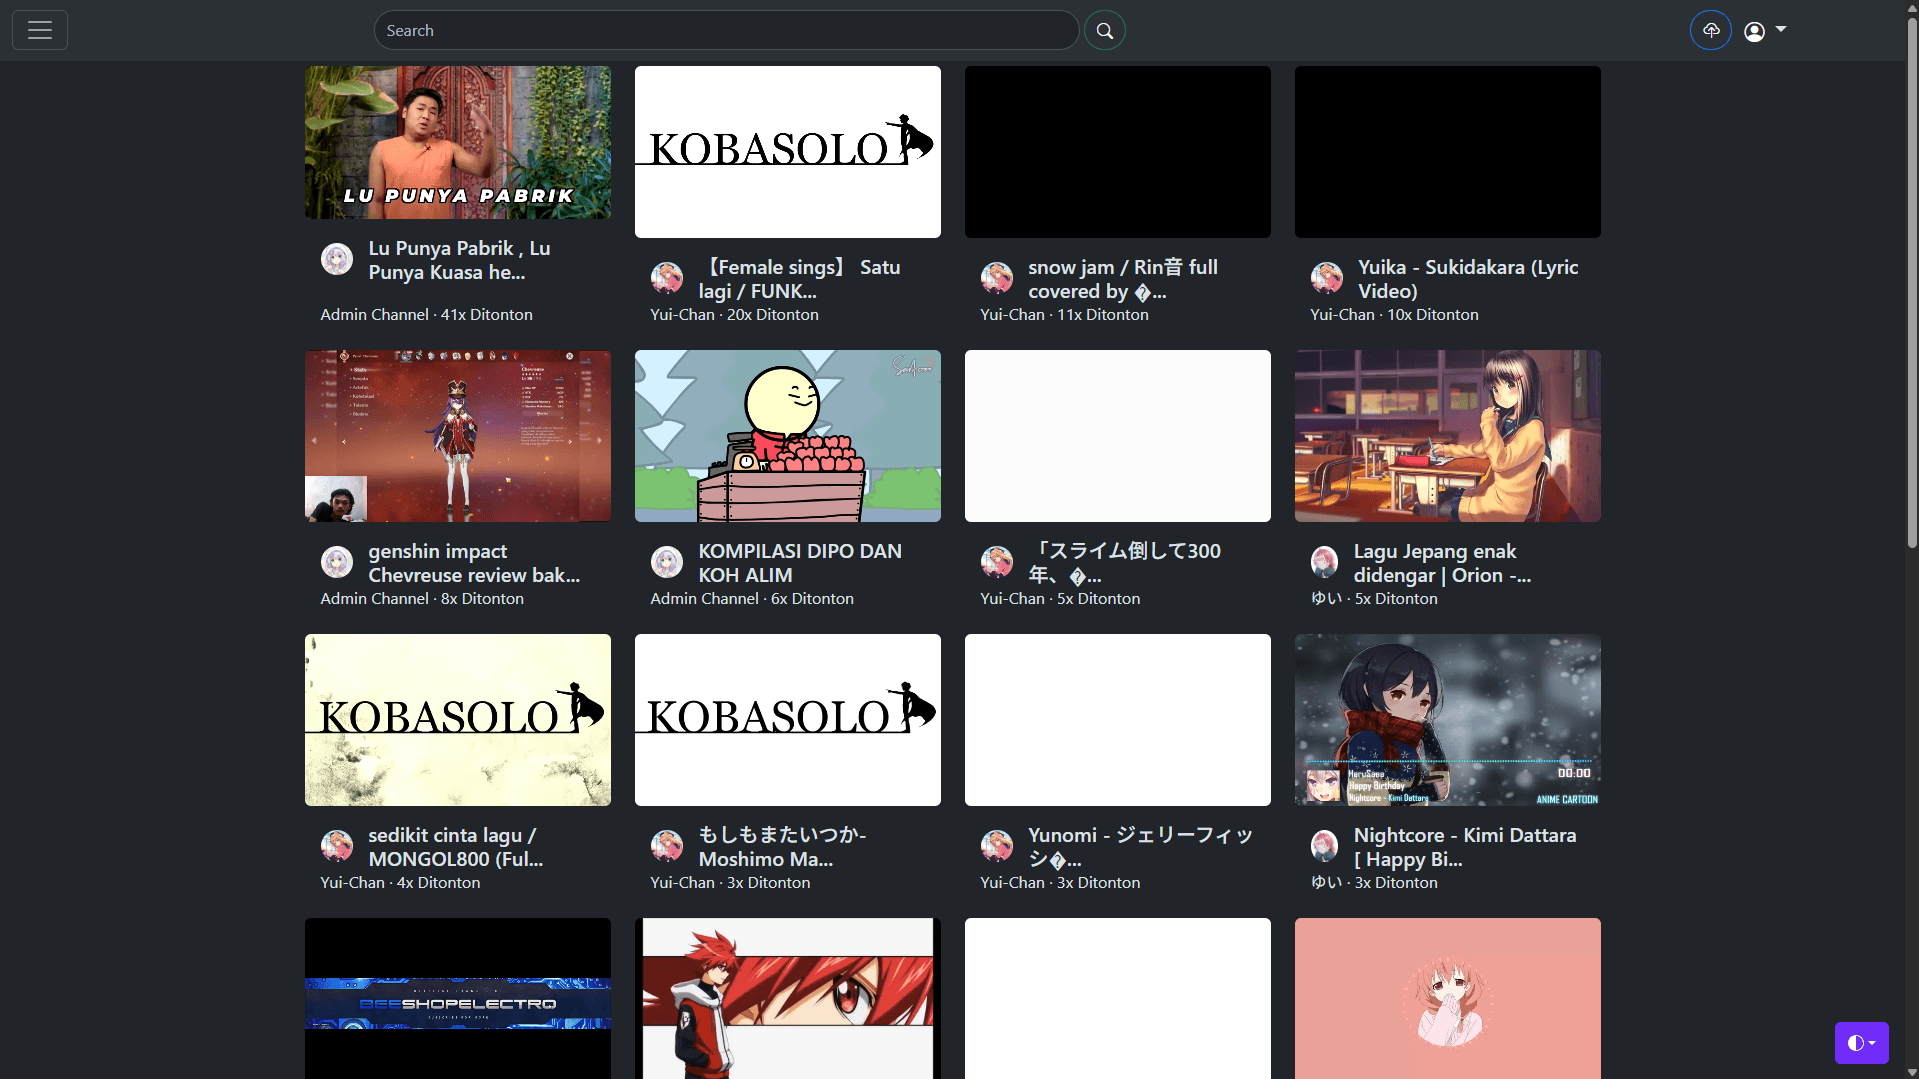
Task: Open the hamburger navigation menu
Action: (39, 30)
